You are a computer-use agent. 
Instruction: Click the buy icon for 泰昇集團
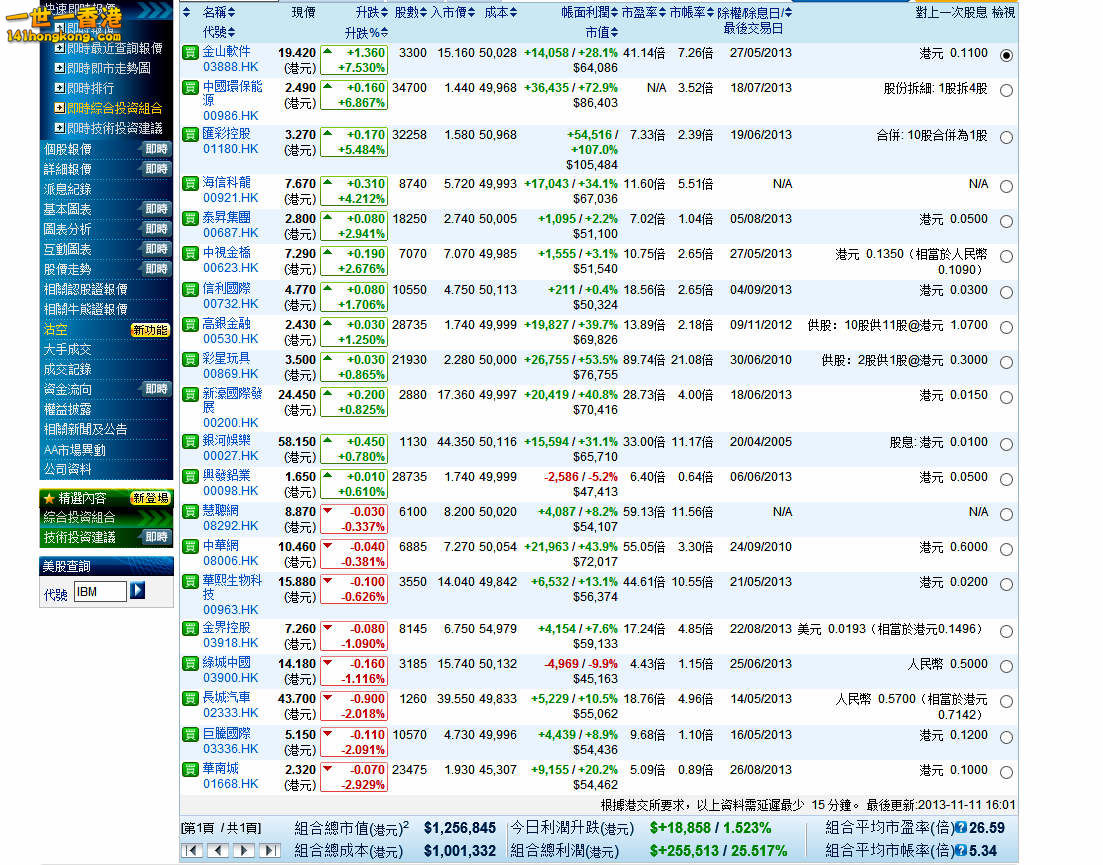[190, 219]
